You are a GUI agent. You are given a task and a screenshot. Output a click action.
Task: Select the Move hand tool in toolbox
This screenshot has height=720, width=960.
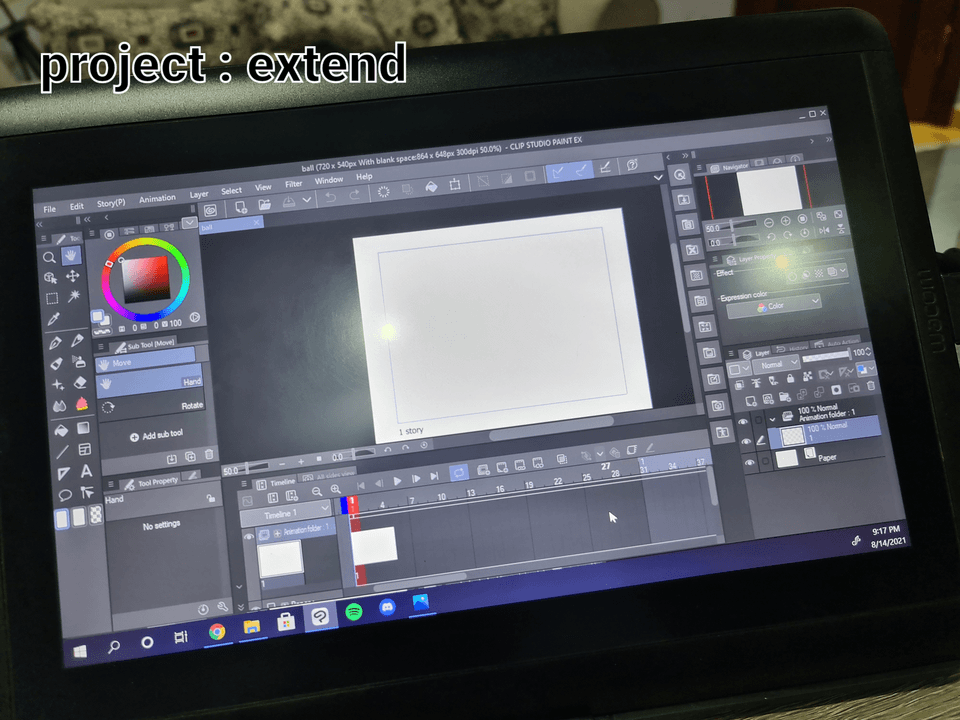(71, 255)
